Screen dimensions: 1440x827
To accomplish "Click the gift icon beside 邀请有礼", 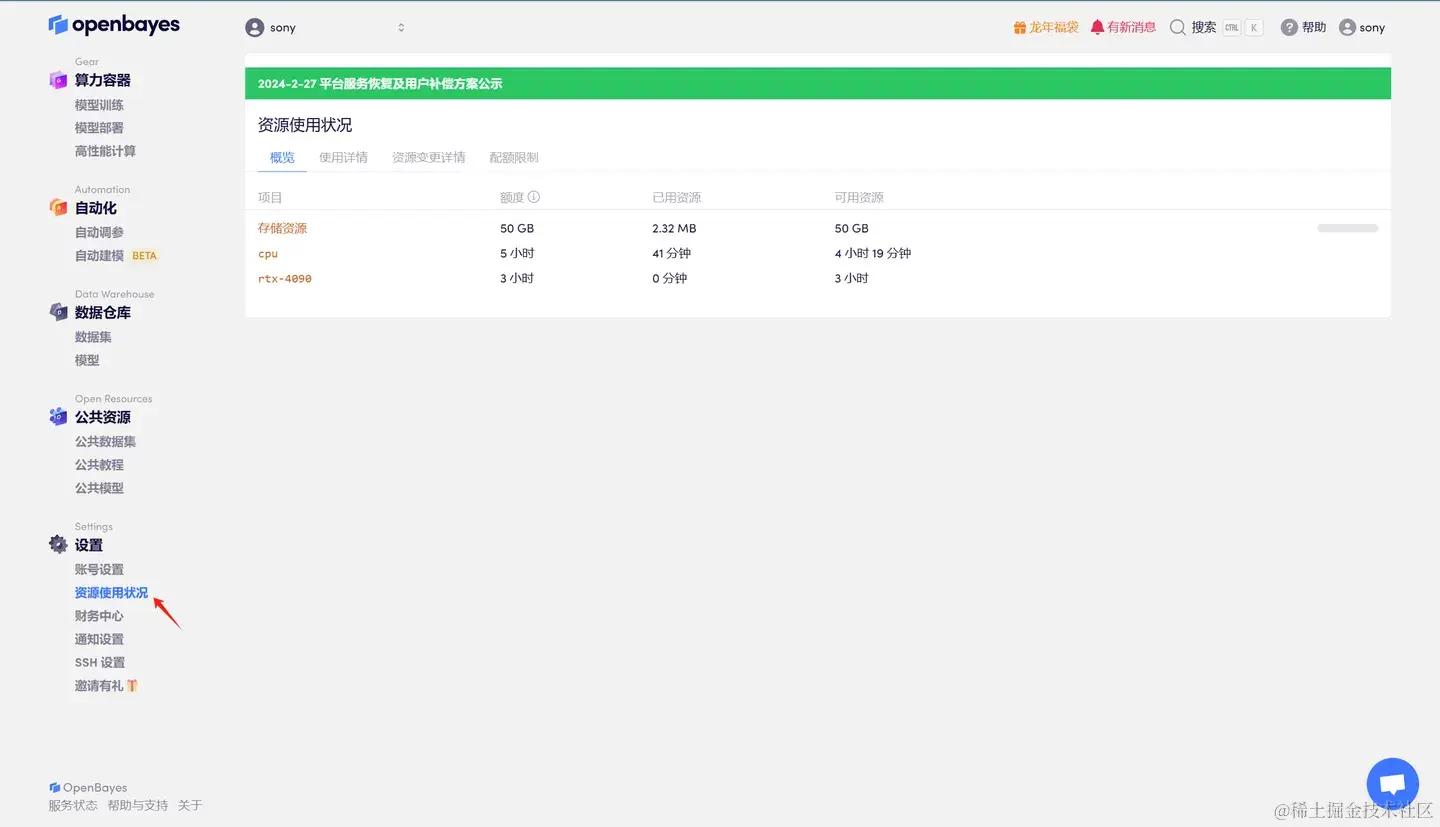I will click(x=132, y=686).
